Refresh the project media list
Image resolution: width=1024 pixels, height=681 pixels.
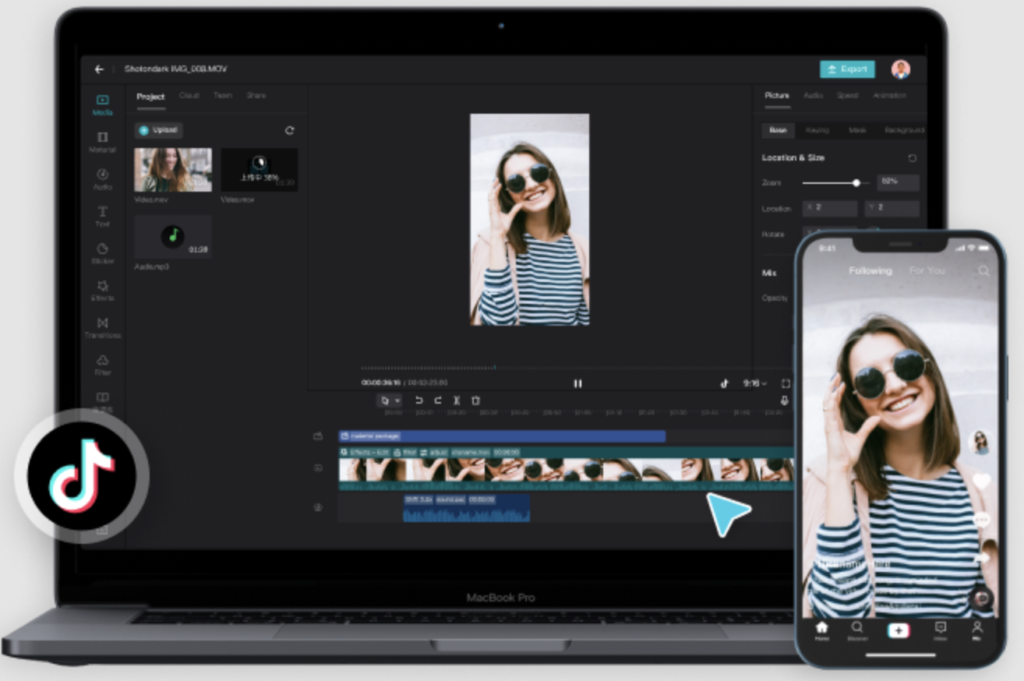pyautogui.click(x=289, y=130)
